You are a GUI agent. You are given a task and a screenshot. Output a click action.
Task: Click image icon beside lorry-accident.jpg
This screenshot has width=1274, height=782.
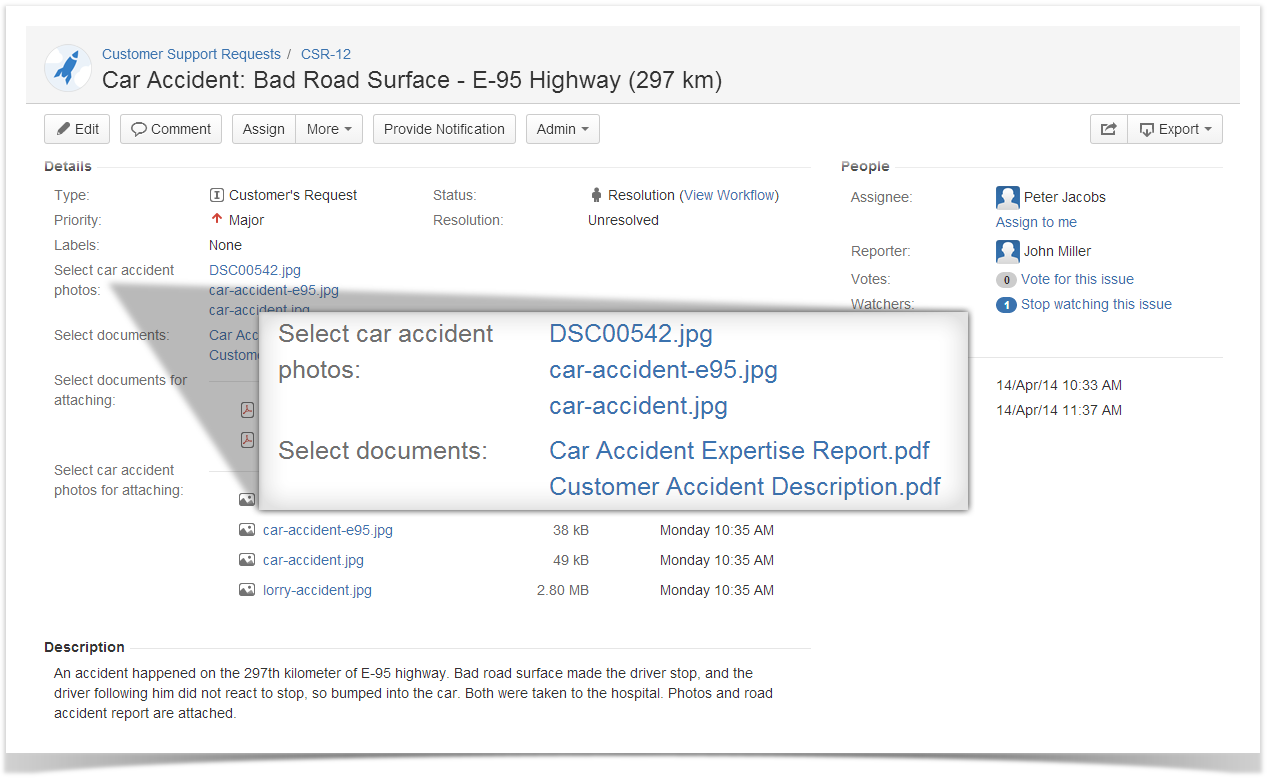247,590
